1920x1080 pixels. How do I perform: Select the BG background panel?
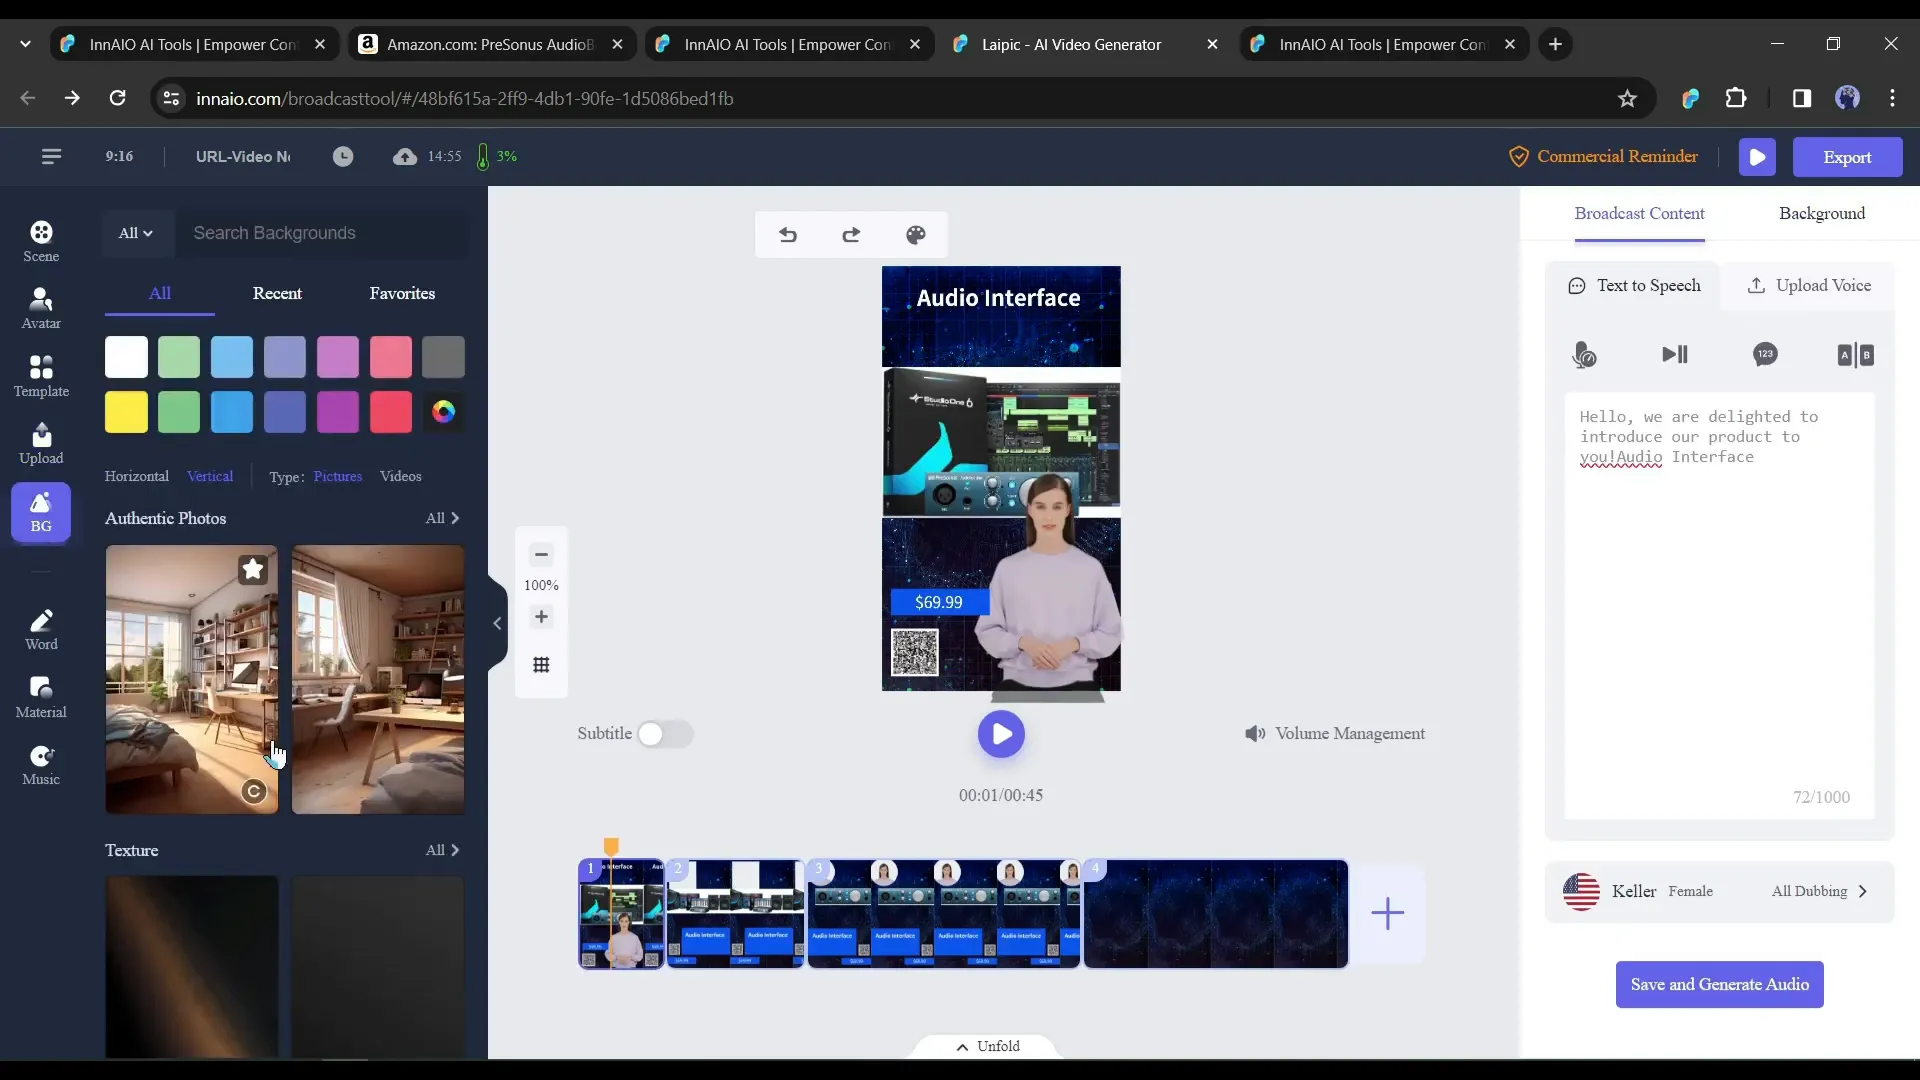(x=41, y=512)
